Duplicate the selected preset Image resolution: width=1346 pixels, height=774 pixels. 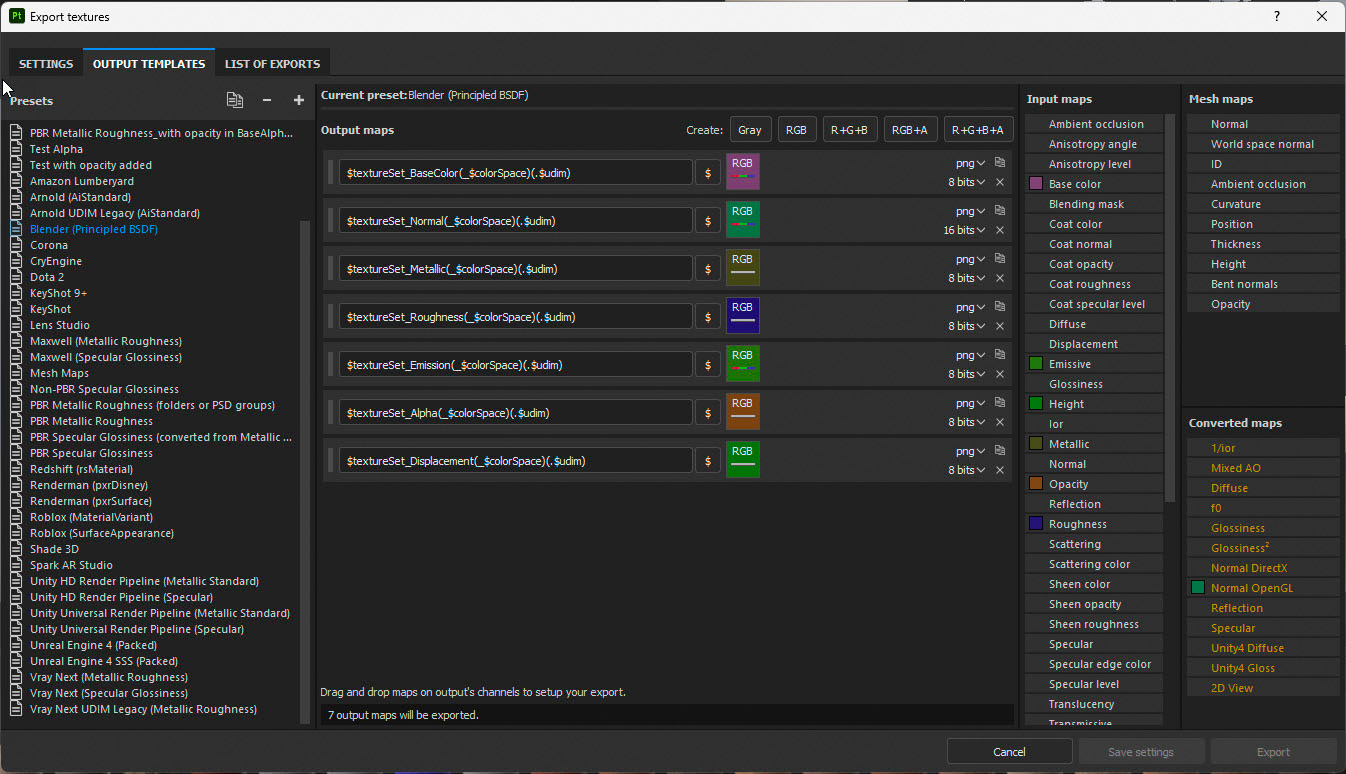pyautogui.click(x=234, y=100)
